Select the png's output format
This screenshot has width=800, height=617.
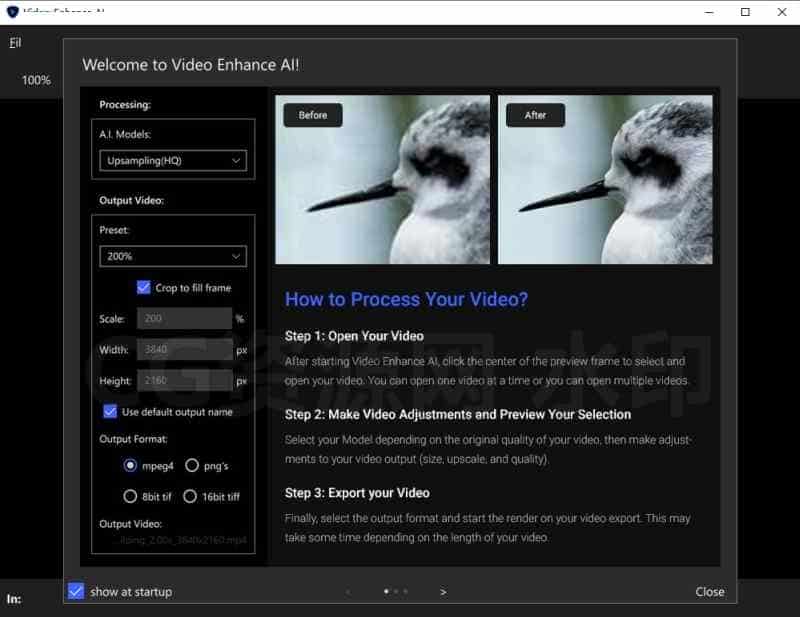[192, 465]
